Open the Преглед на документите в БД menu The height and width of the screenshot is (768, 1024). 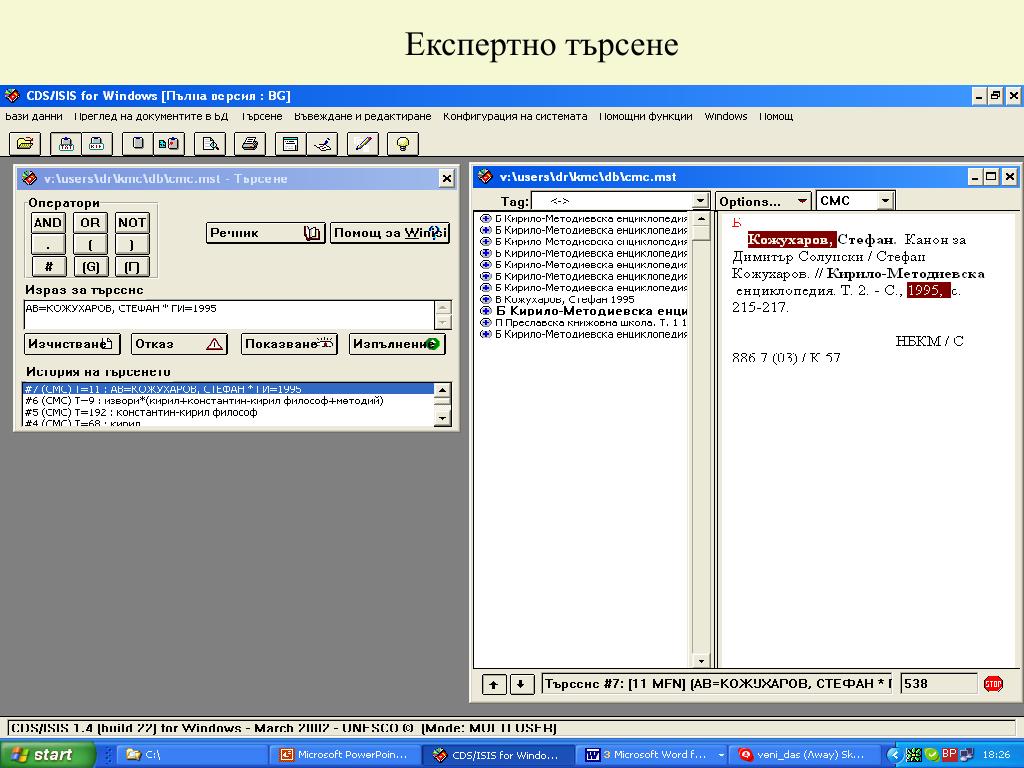tap(151, 116)
